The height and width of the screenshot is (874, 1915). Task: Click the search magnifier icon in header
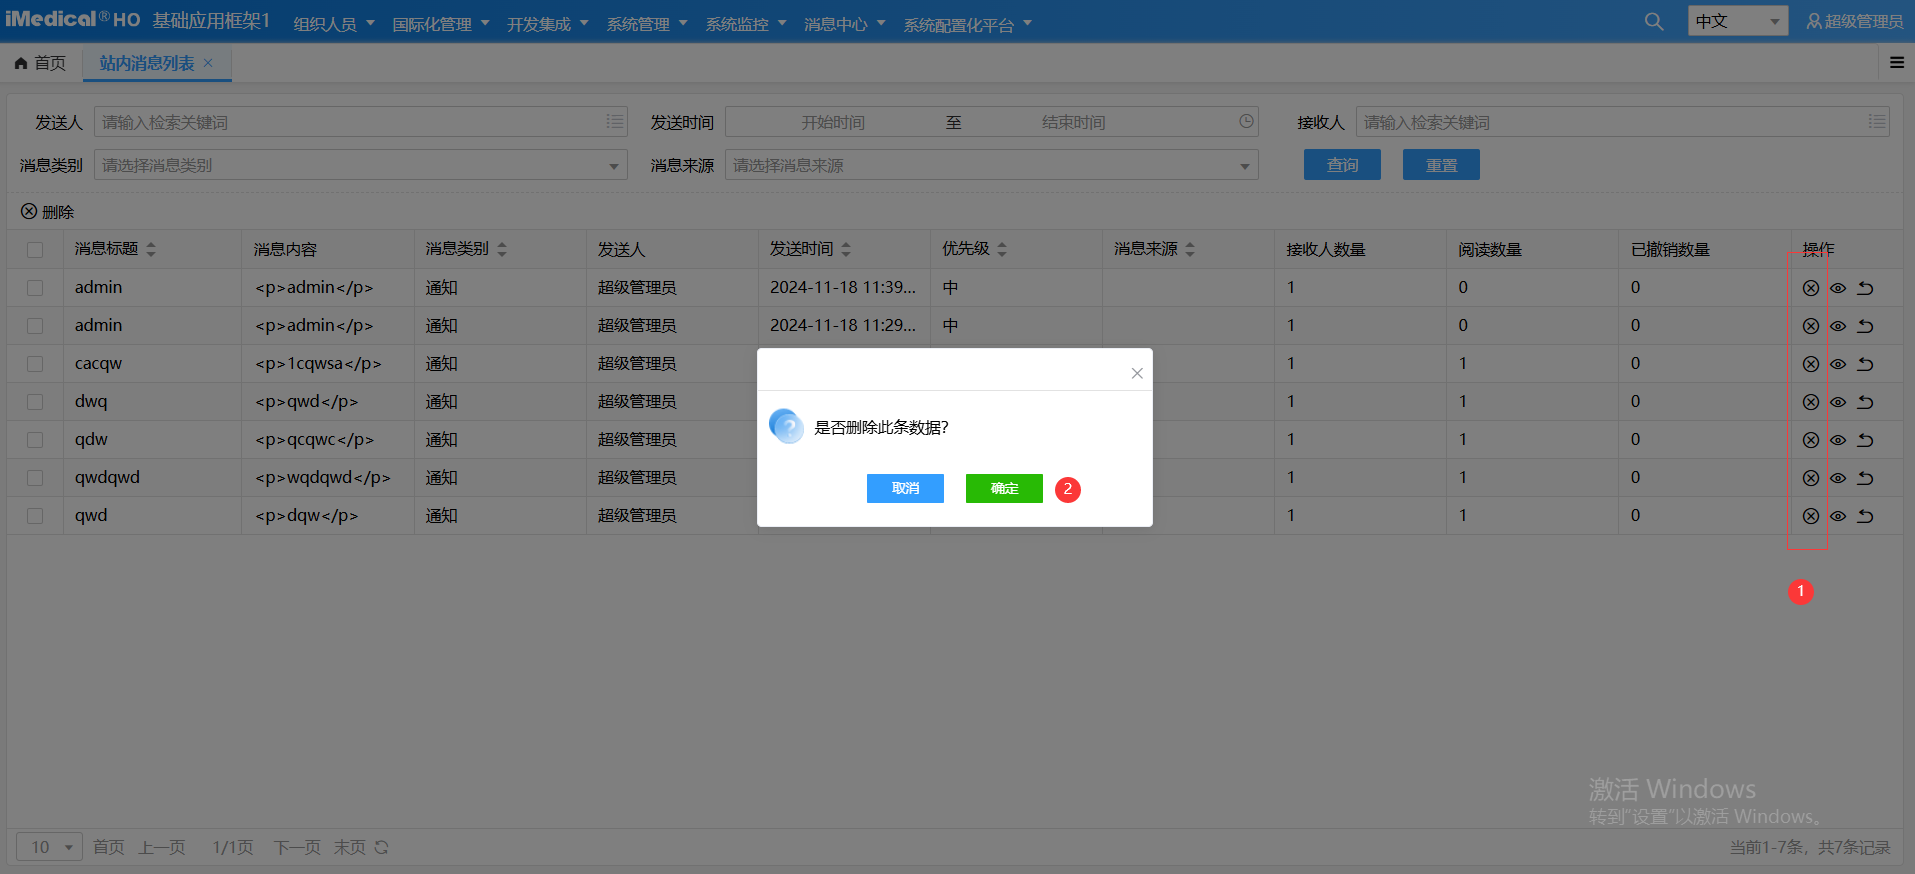(1654, 22)
